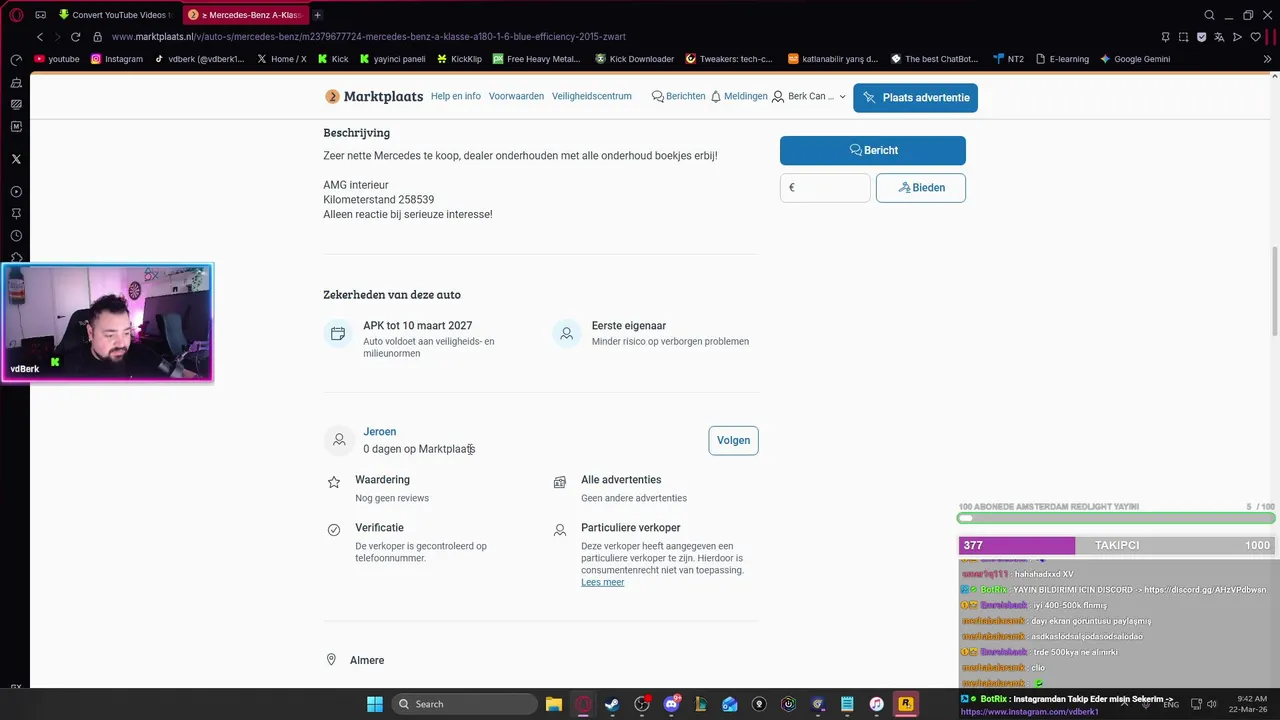The height and width of the screenshot is (720, 1280).
Task: Select Kilometerstand 258539 text
Action: (x=378, y=200)
